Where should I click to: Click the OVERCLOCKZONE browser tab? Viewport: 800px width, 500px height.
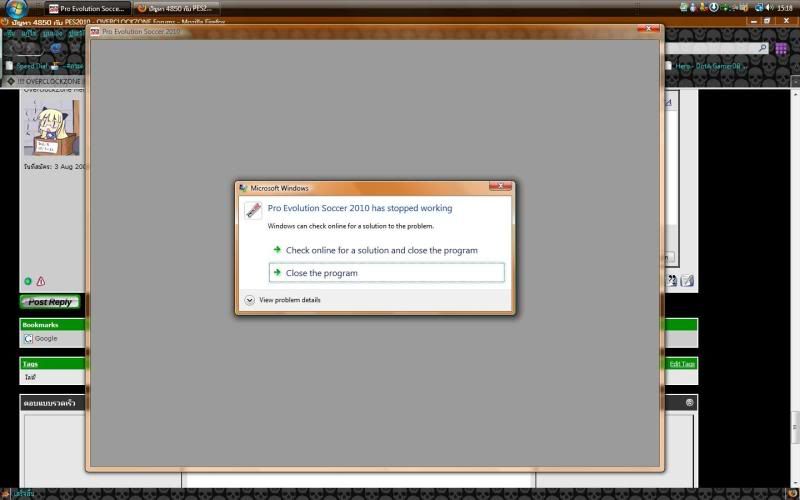45,81
